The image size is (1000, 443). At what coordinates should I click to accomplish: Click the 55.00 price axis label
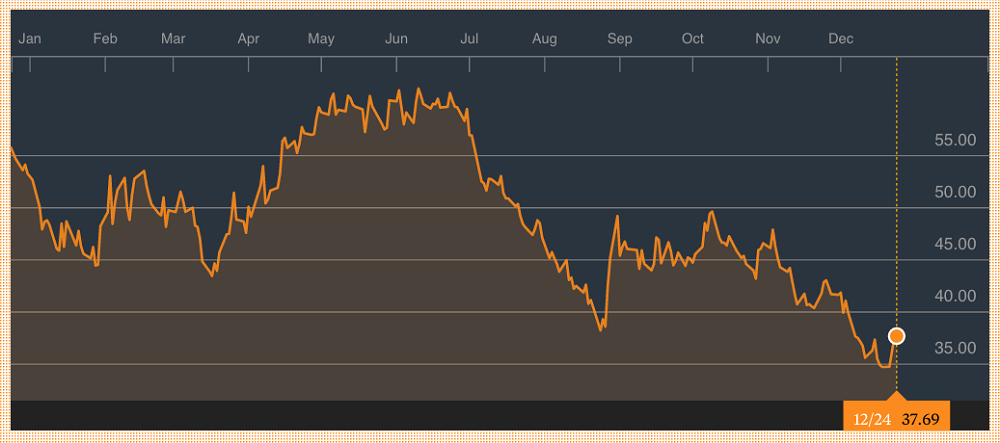point(955,140)
